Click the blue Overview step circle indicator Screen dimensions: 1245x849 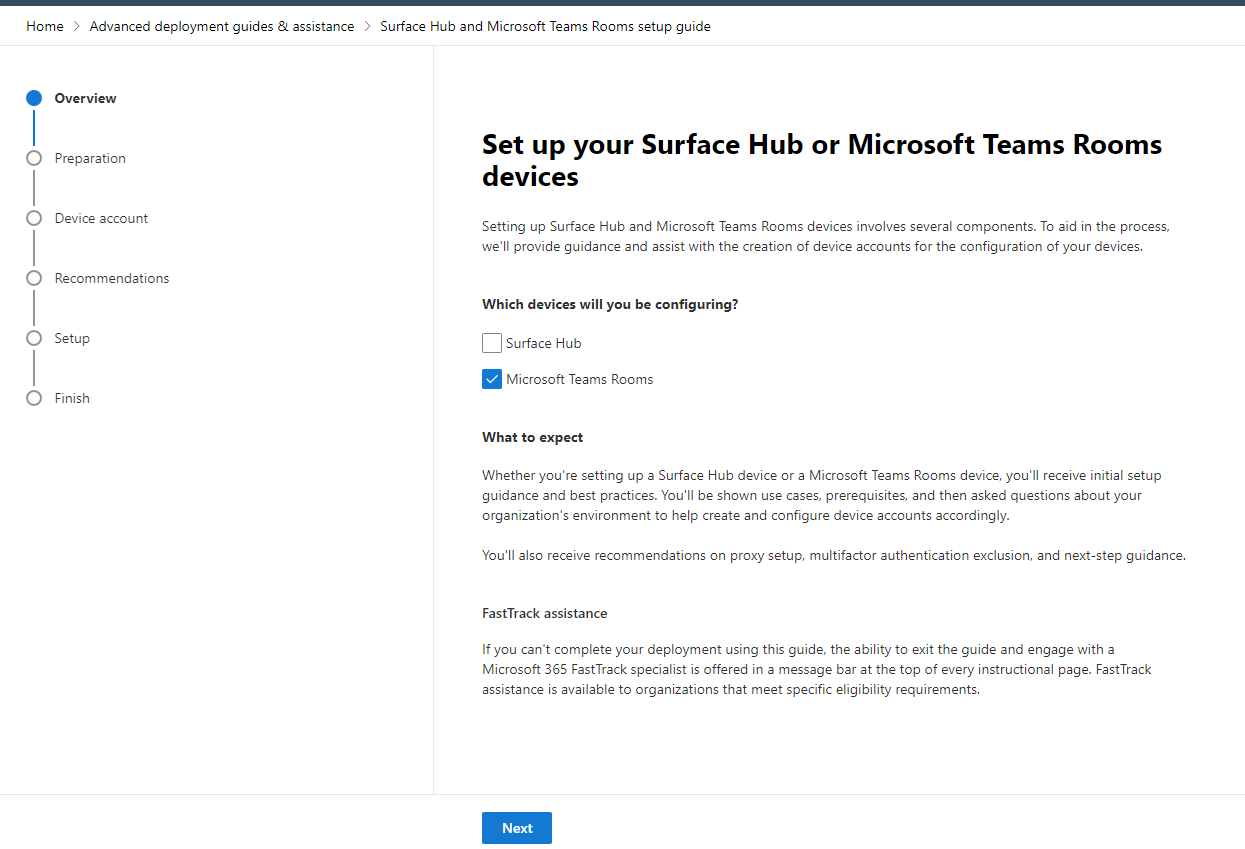click(34, 98)
